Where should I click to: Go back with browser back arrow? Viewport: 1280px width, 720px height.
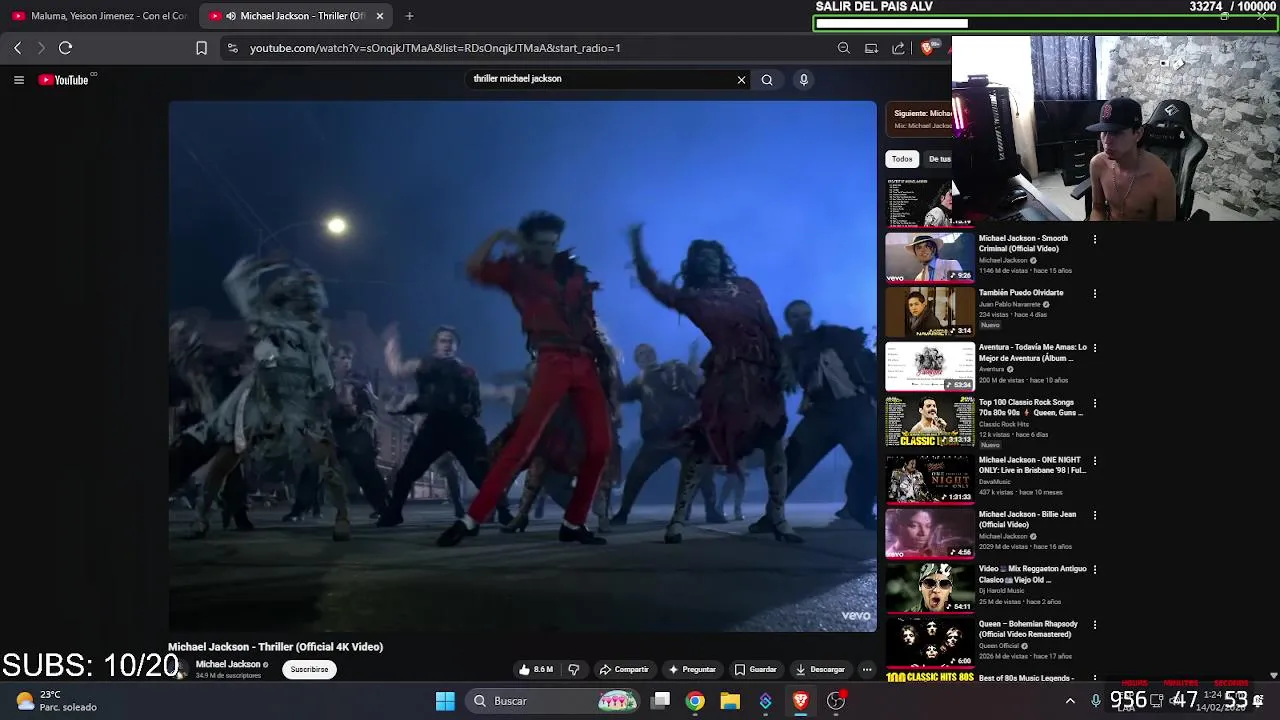point(17,48)
